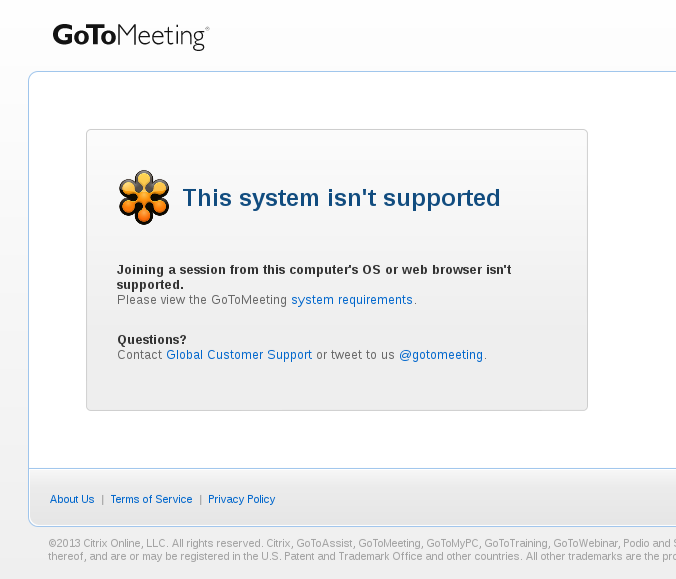Click the word "Contact" before support link
This screenshot has width=676, height=579.
140,355
